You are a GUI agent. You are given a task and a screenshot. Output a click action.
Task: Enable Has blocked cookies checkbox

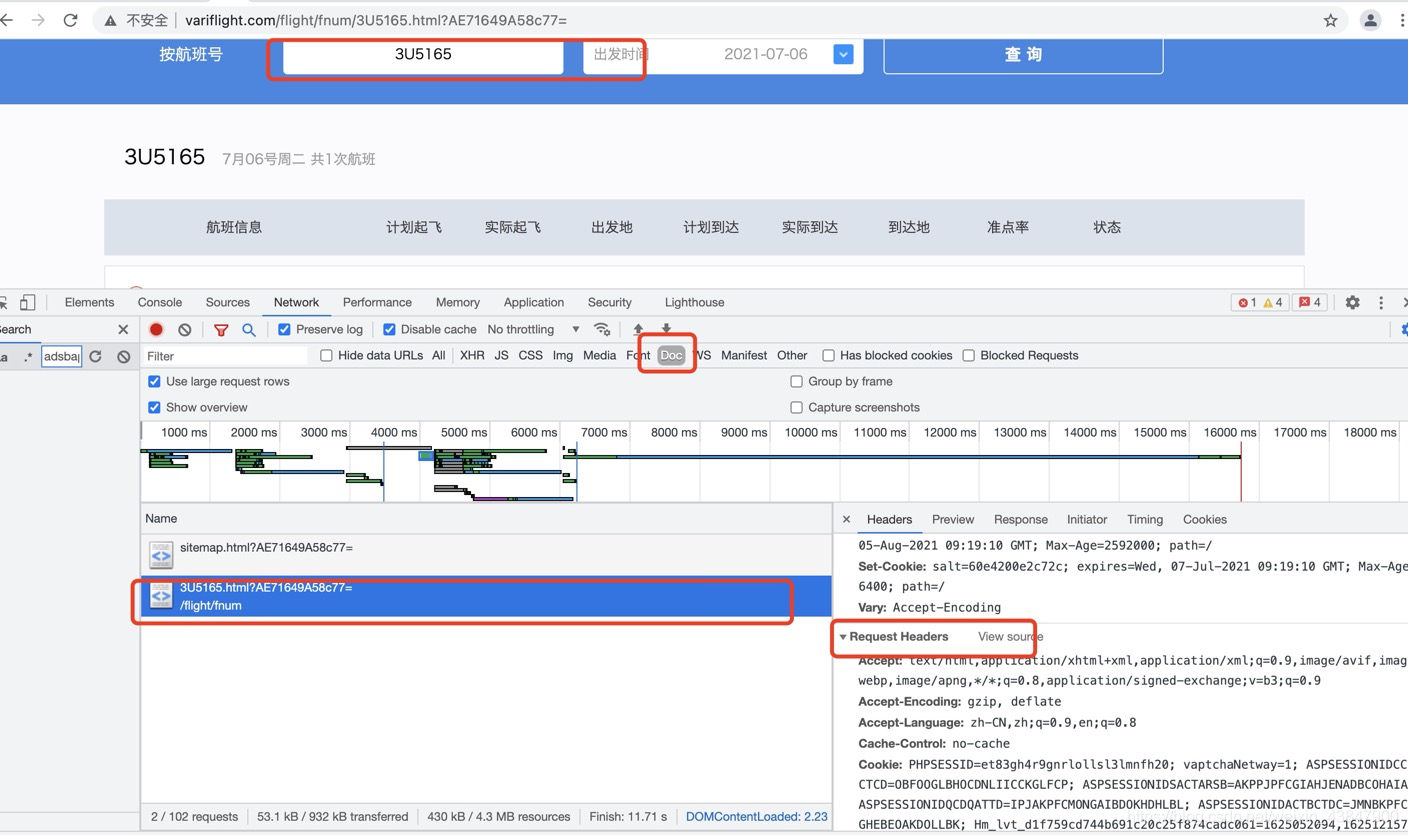828,355
